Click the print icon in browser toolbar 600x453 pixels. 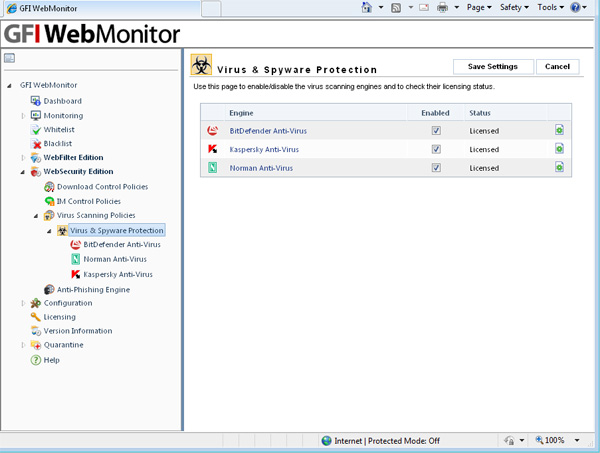[443, 7]
